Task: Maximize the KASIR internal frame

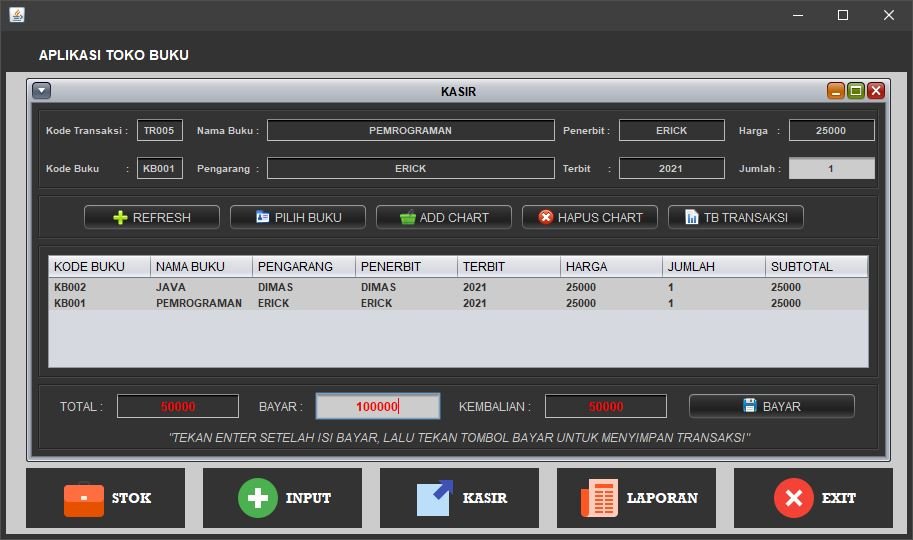Action: pyautogui.click(x=855, y=91)
